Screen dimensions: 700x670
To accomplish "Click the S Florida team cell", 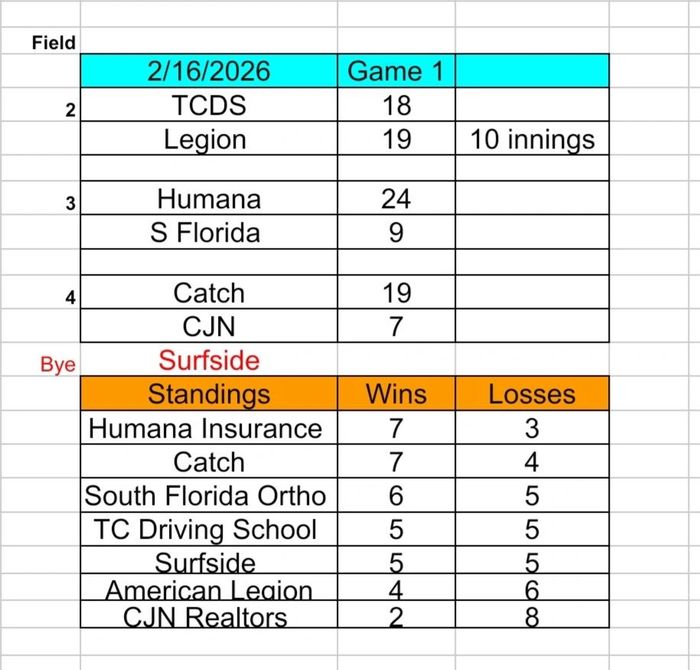I will [x=208, y=233].
